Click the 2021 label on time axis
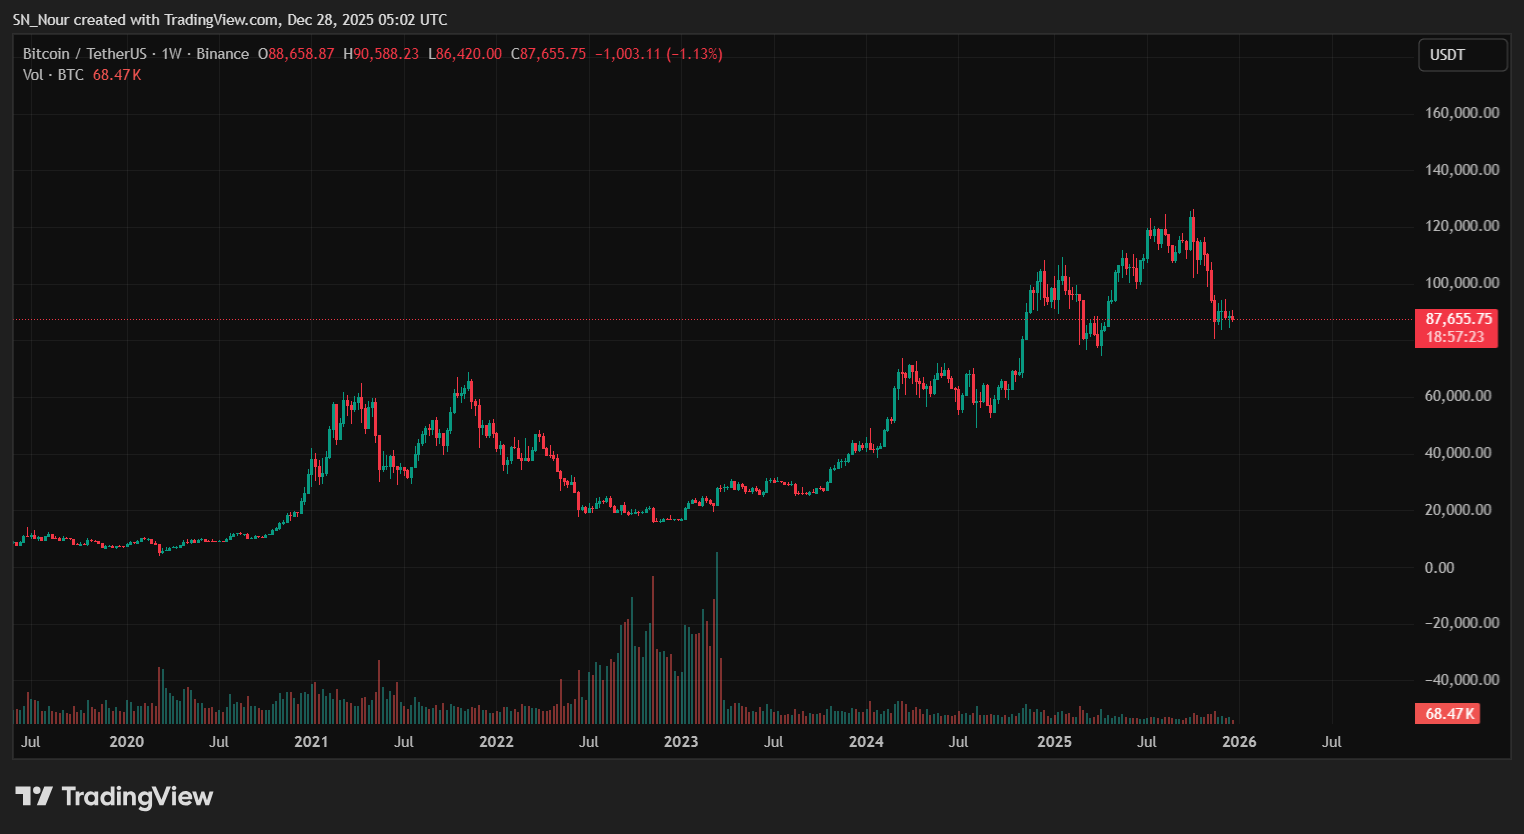Image resolution: width=1524 pixels, height=834 pixels. (x=311, y=742)
